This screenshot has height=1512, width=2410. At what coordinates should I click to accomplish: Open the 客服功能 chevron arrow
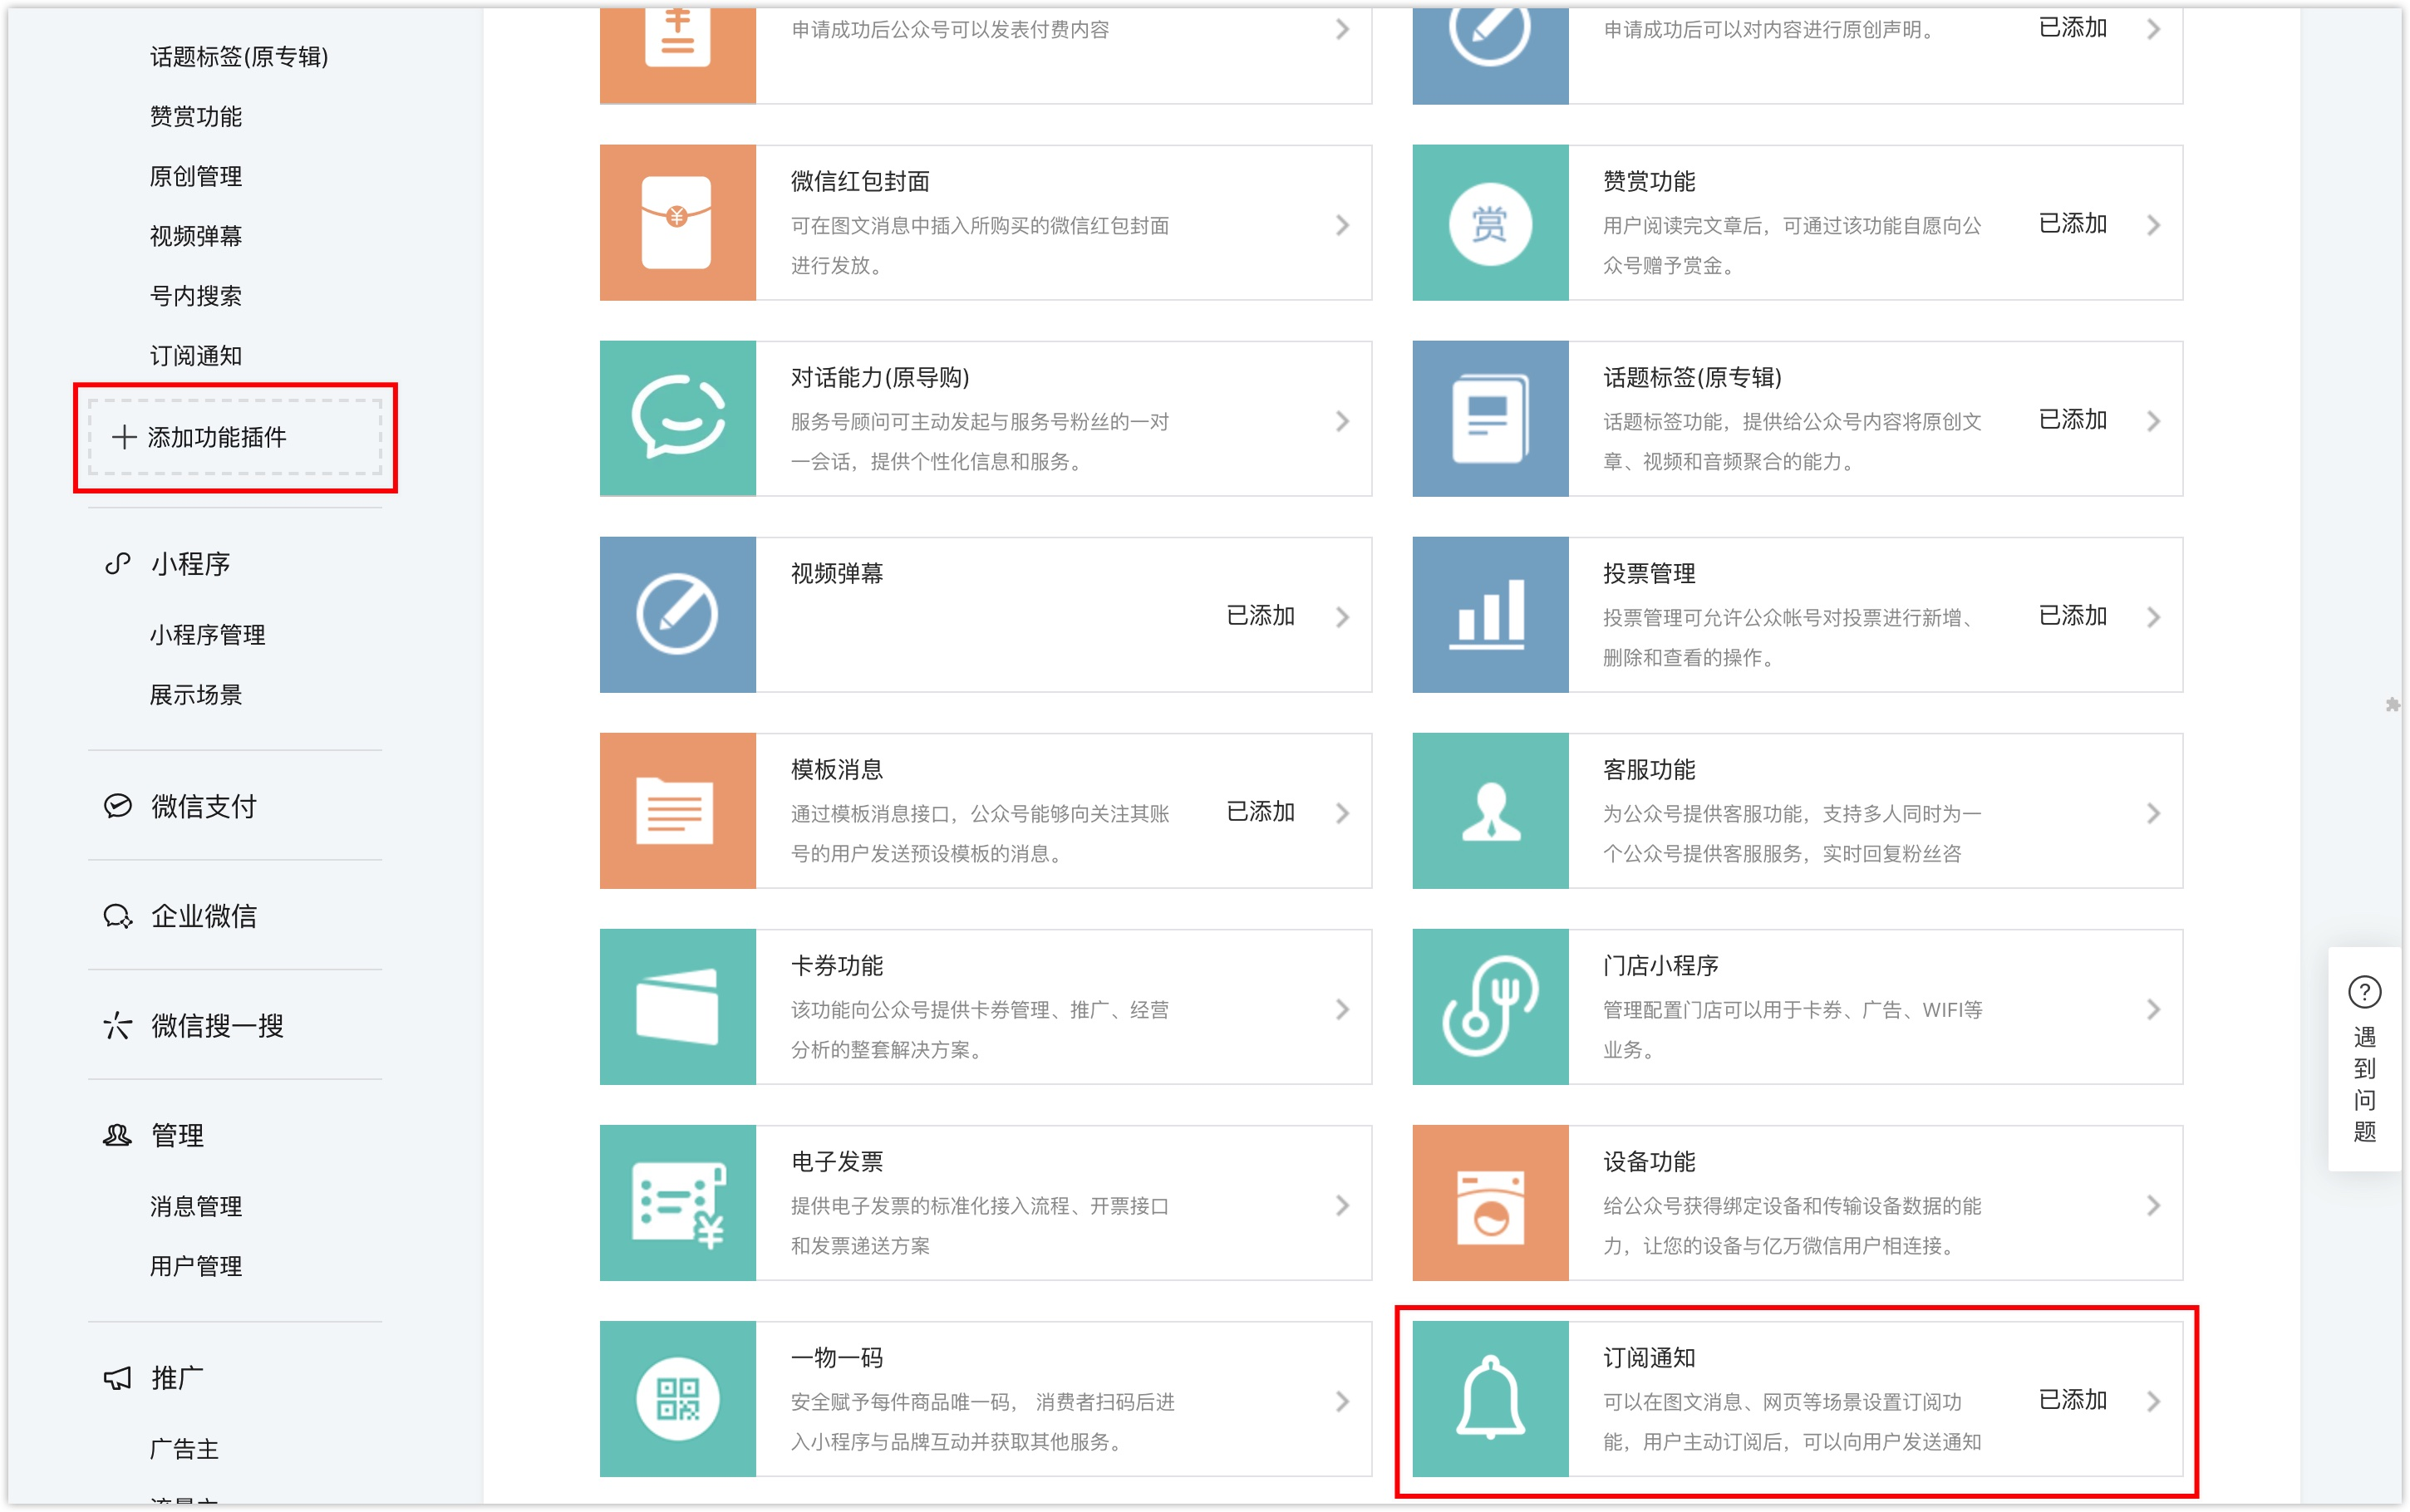pyautogui.click(x=2154, y=813)
